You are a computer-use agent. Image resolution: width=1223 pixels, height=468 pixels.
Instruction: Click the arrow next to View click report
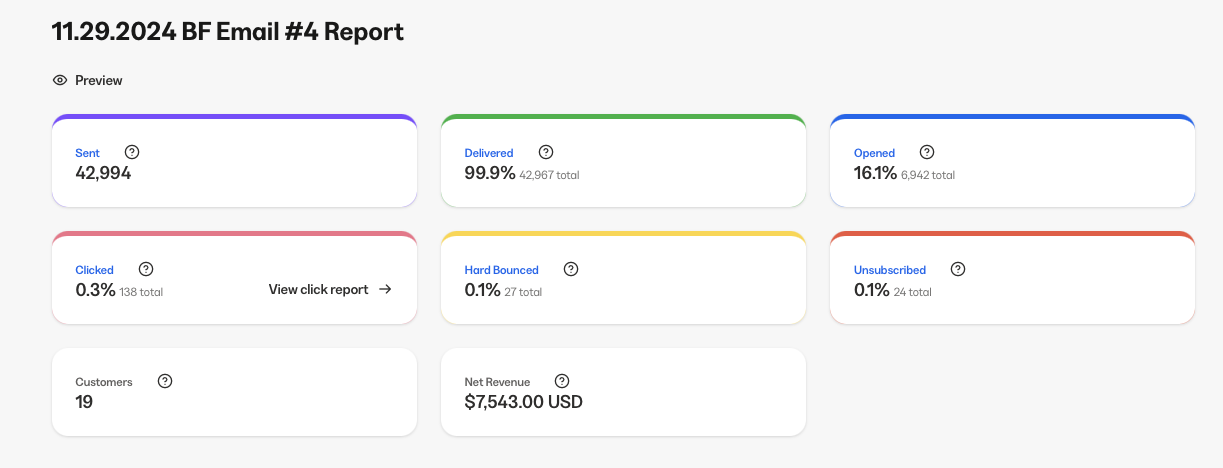[x=385, y=289]
